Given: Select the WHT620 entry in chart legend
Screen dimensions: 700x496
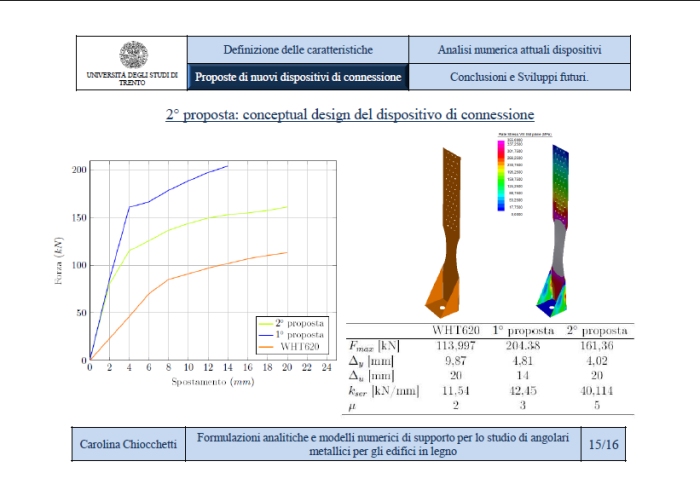Looking at the screenshot, I should [299, 346].
